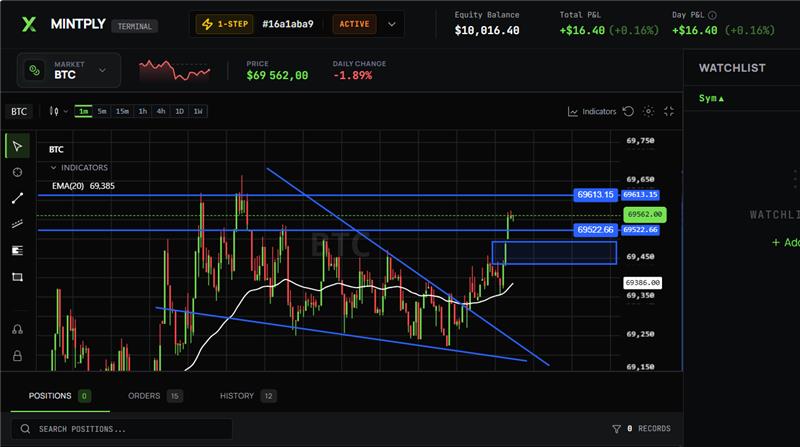Select the blue rectangle zone on chart
Screen dimensions: 800x447
click(555, 253)
